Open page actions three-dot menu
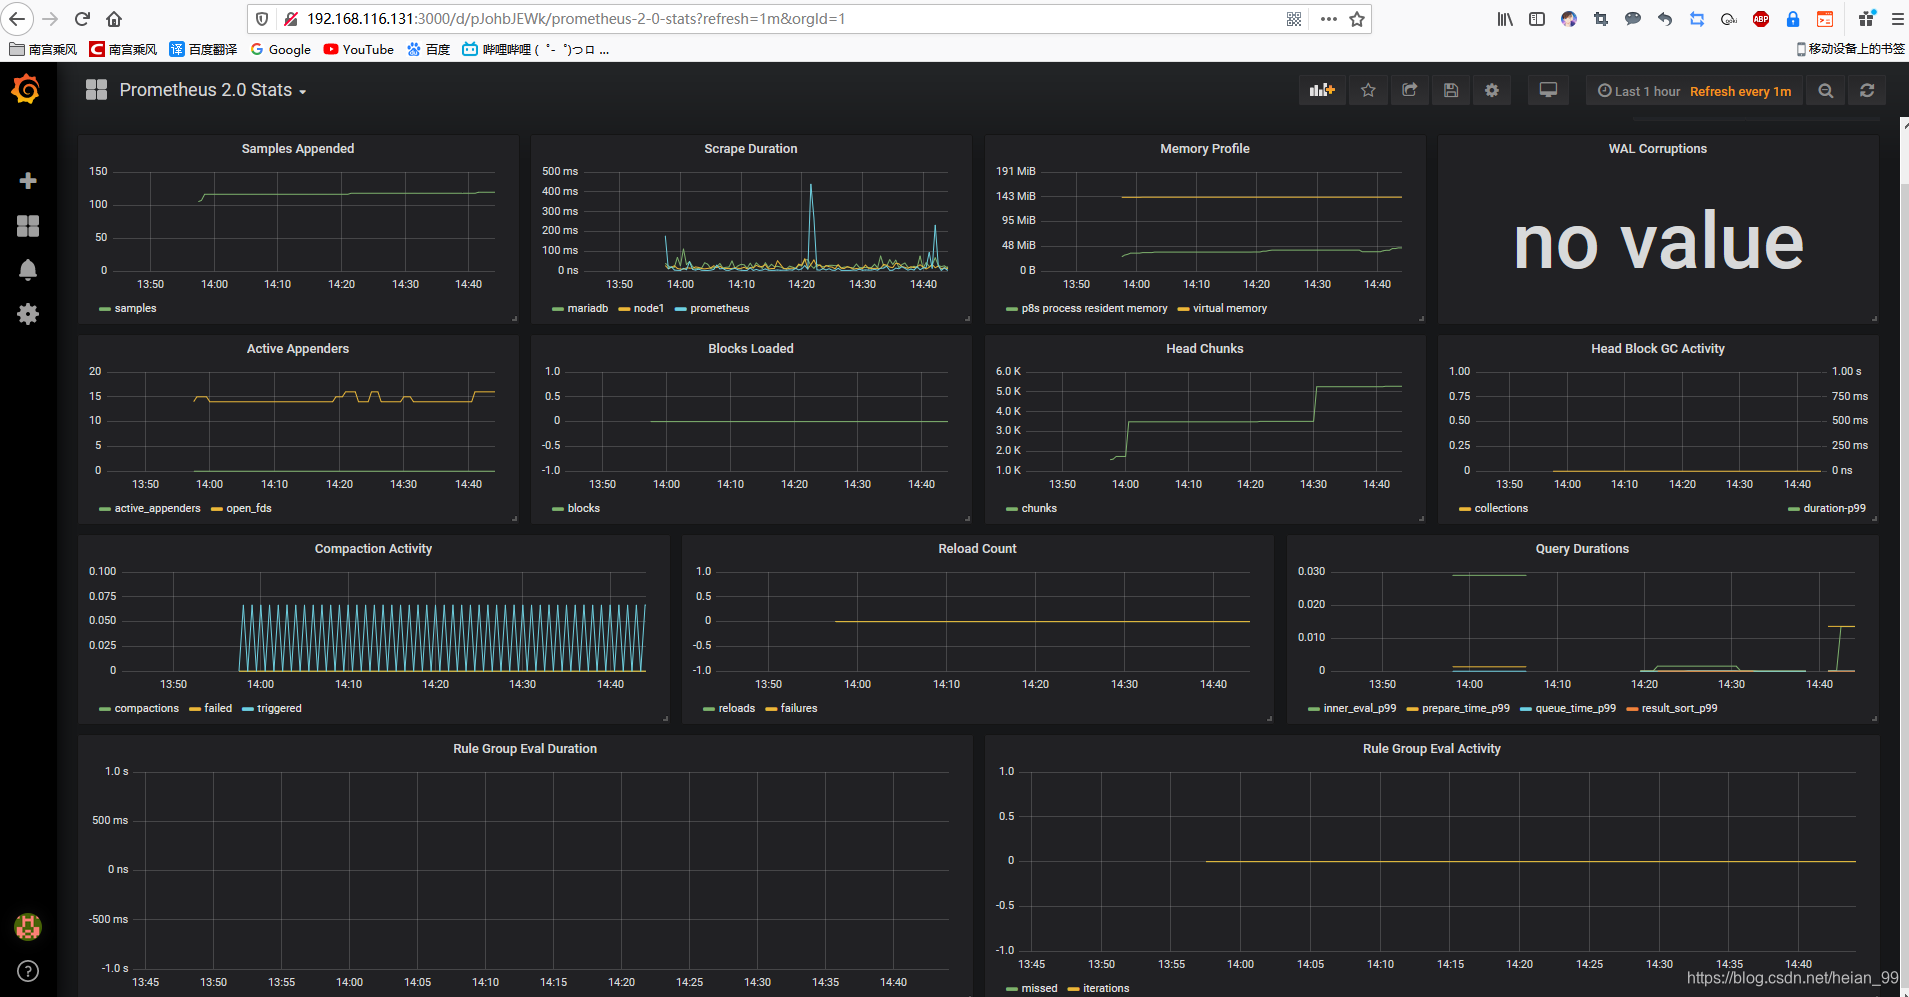Viewport: 1909px width, 997px height. coord(1328,19)
